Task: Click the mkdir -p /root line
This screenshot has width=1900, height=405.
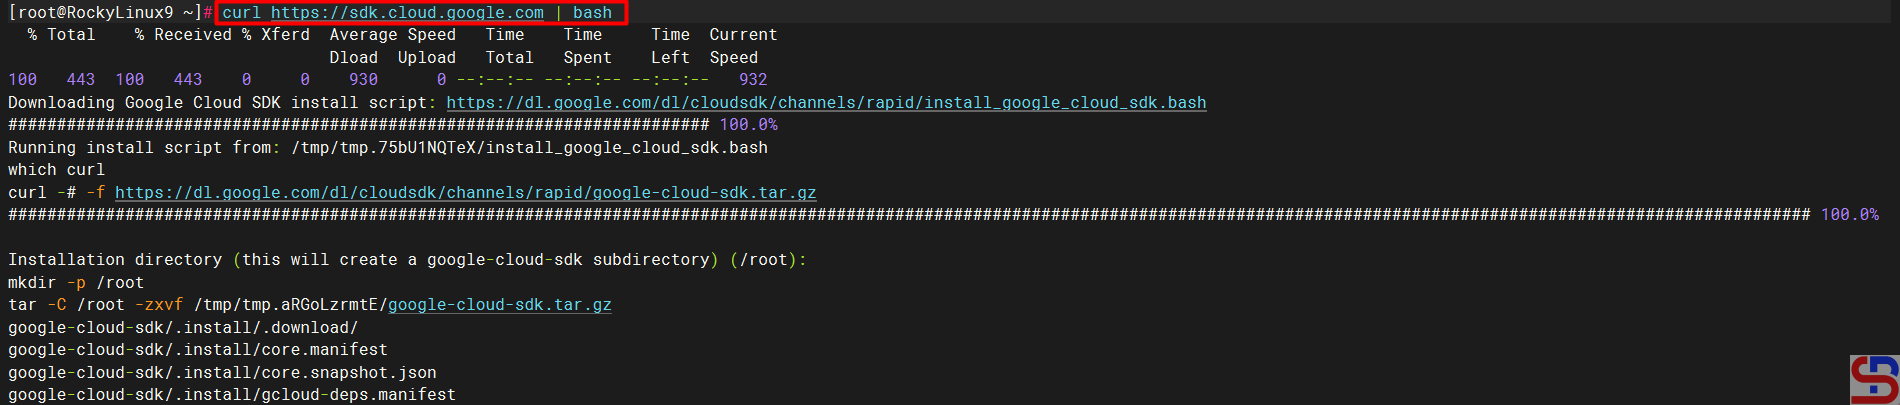Action: point(76,282)
